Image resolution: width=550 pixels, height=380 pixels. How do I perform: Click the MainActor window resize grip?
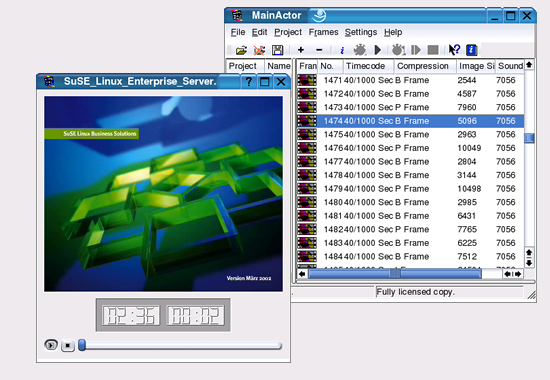click(532, 296)
